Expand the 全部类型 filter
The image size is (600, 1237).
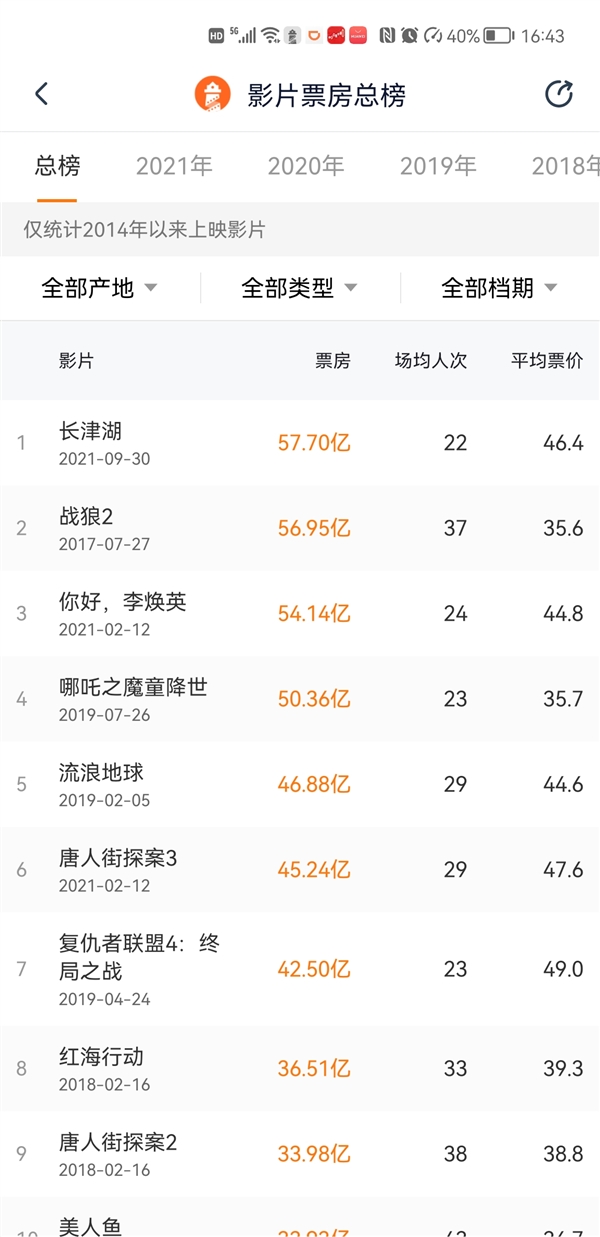(299, 289)
